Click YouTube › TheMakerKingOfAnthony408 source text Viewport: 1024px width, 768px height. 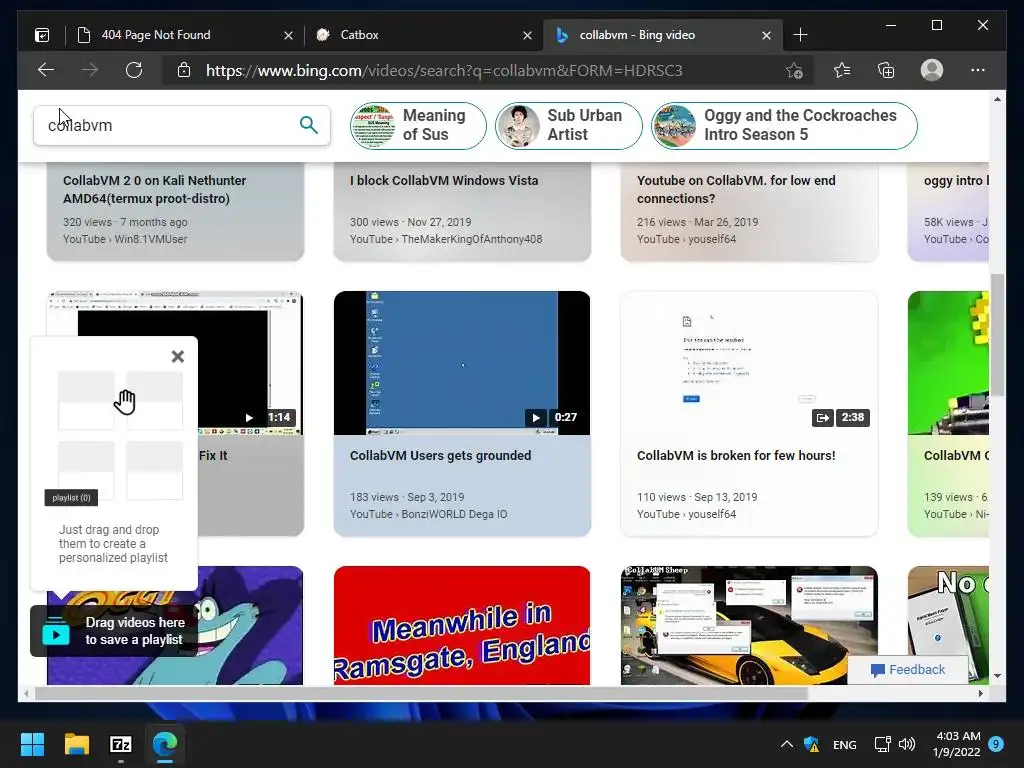point(446,239)
